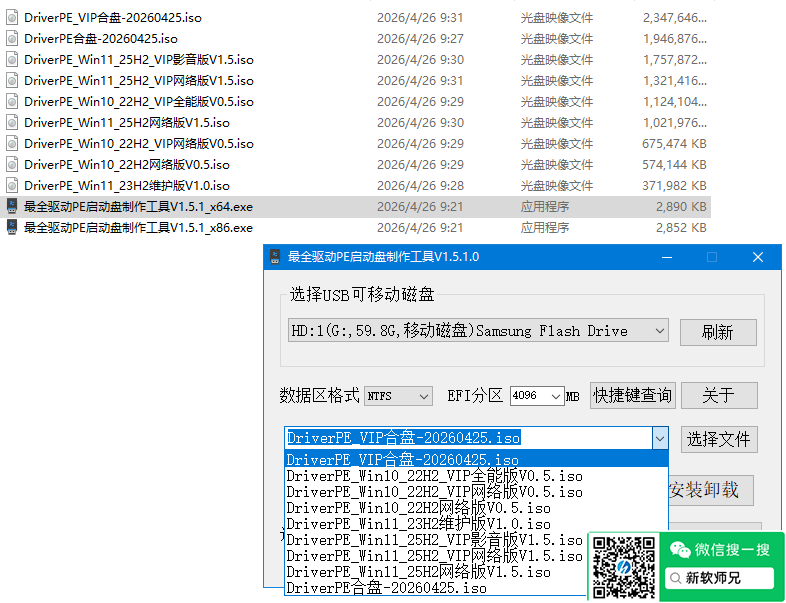Click the app icon in the dialog title bar
786x603 pixels.
click(276, 257)
